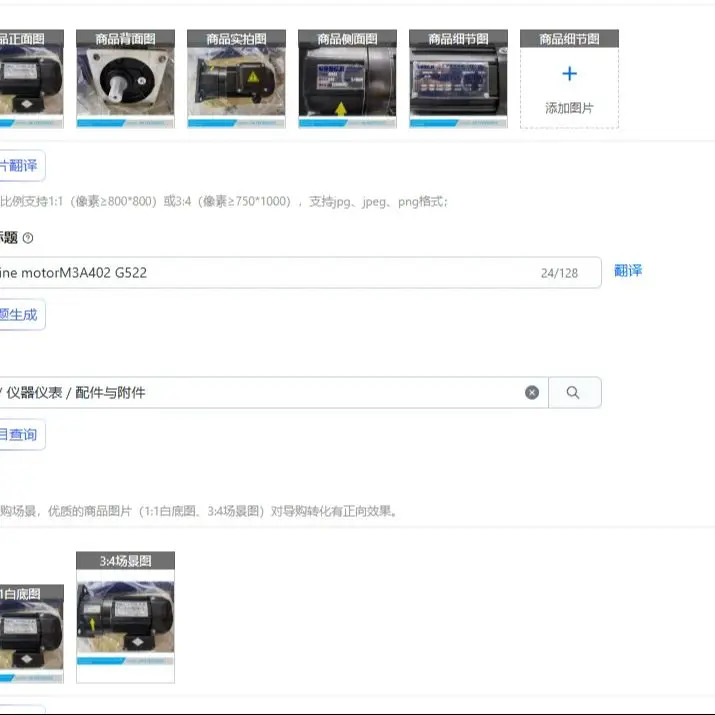This screenshot has width=715, height=715.
Task: Focus the title field with motorM3A402 G522
Action: (301, 273)
